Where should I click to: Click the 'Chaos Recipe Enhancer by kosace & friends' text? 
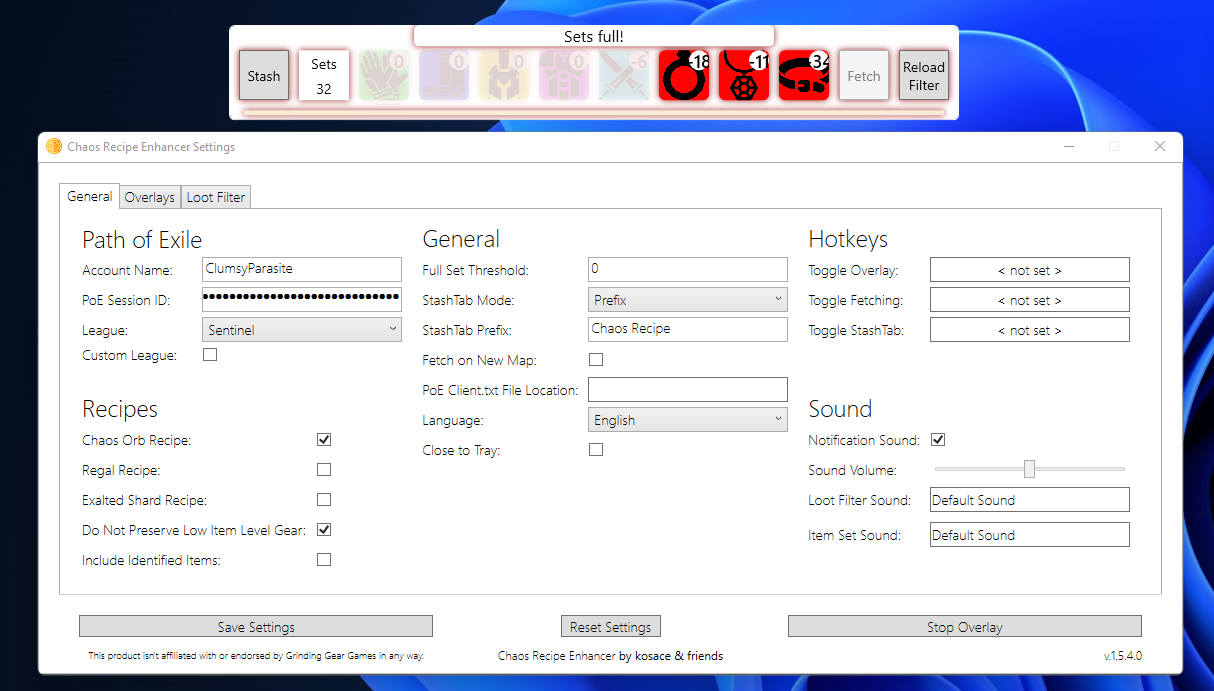pyautogui.click(x=610, y=656)
